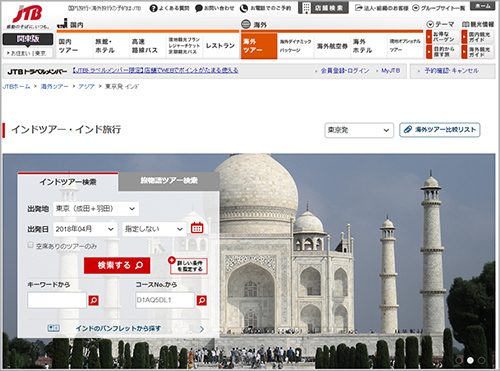Open インドのパンフレットから探す link
Viewport: 500px width, 371px height.
118,329
